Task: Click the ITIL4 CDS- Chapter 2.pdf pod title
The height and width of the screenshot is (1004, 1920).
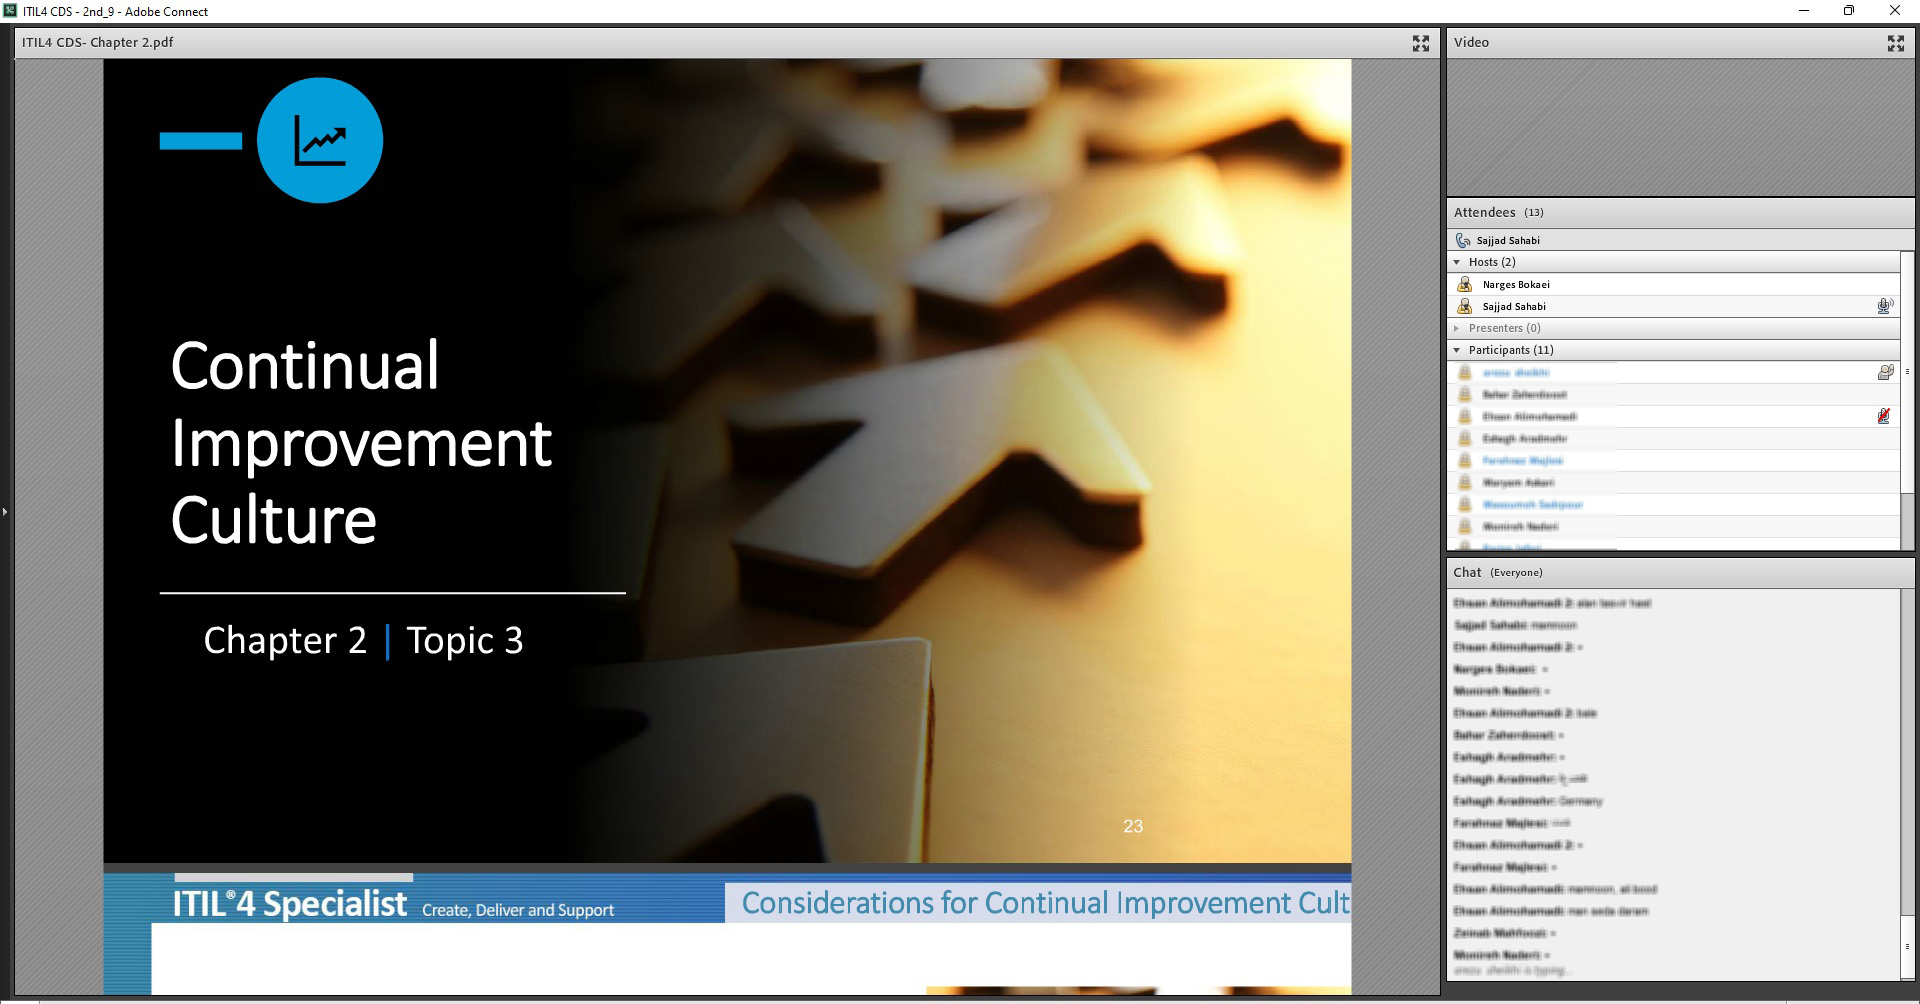Action: point(98,43)
